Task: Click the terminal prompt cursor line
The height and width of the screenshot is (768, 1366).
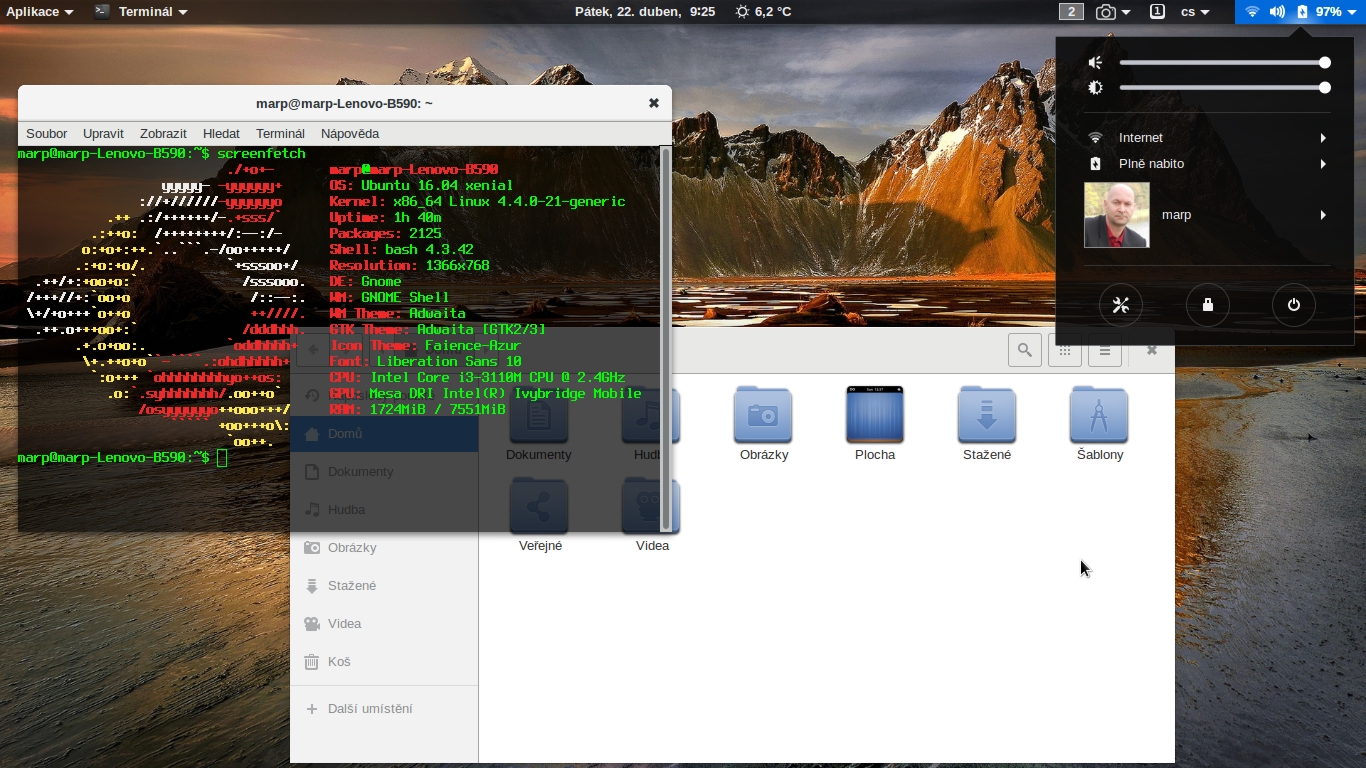Action: [x=123, y=457]
